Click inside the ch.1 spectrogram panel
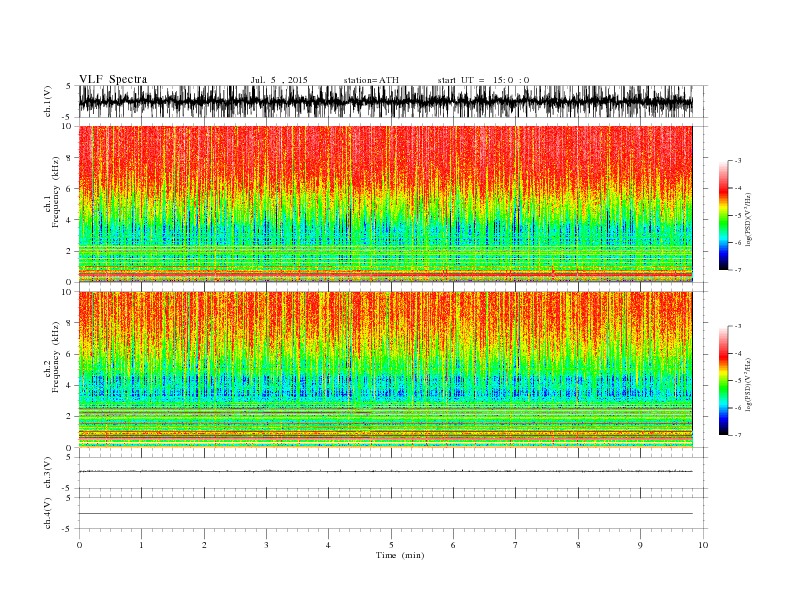792x612 pixels. tap(385, 204)
